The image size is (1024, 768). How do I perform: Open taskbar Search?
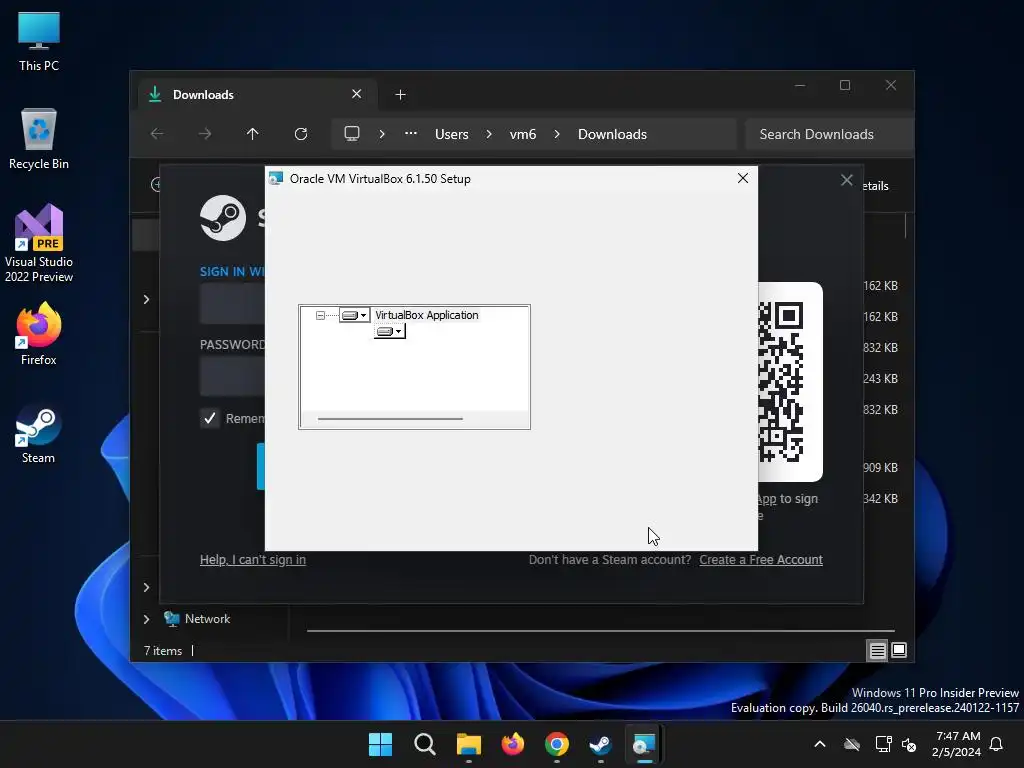click(x=424, y=744)
